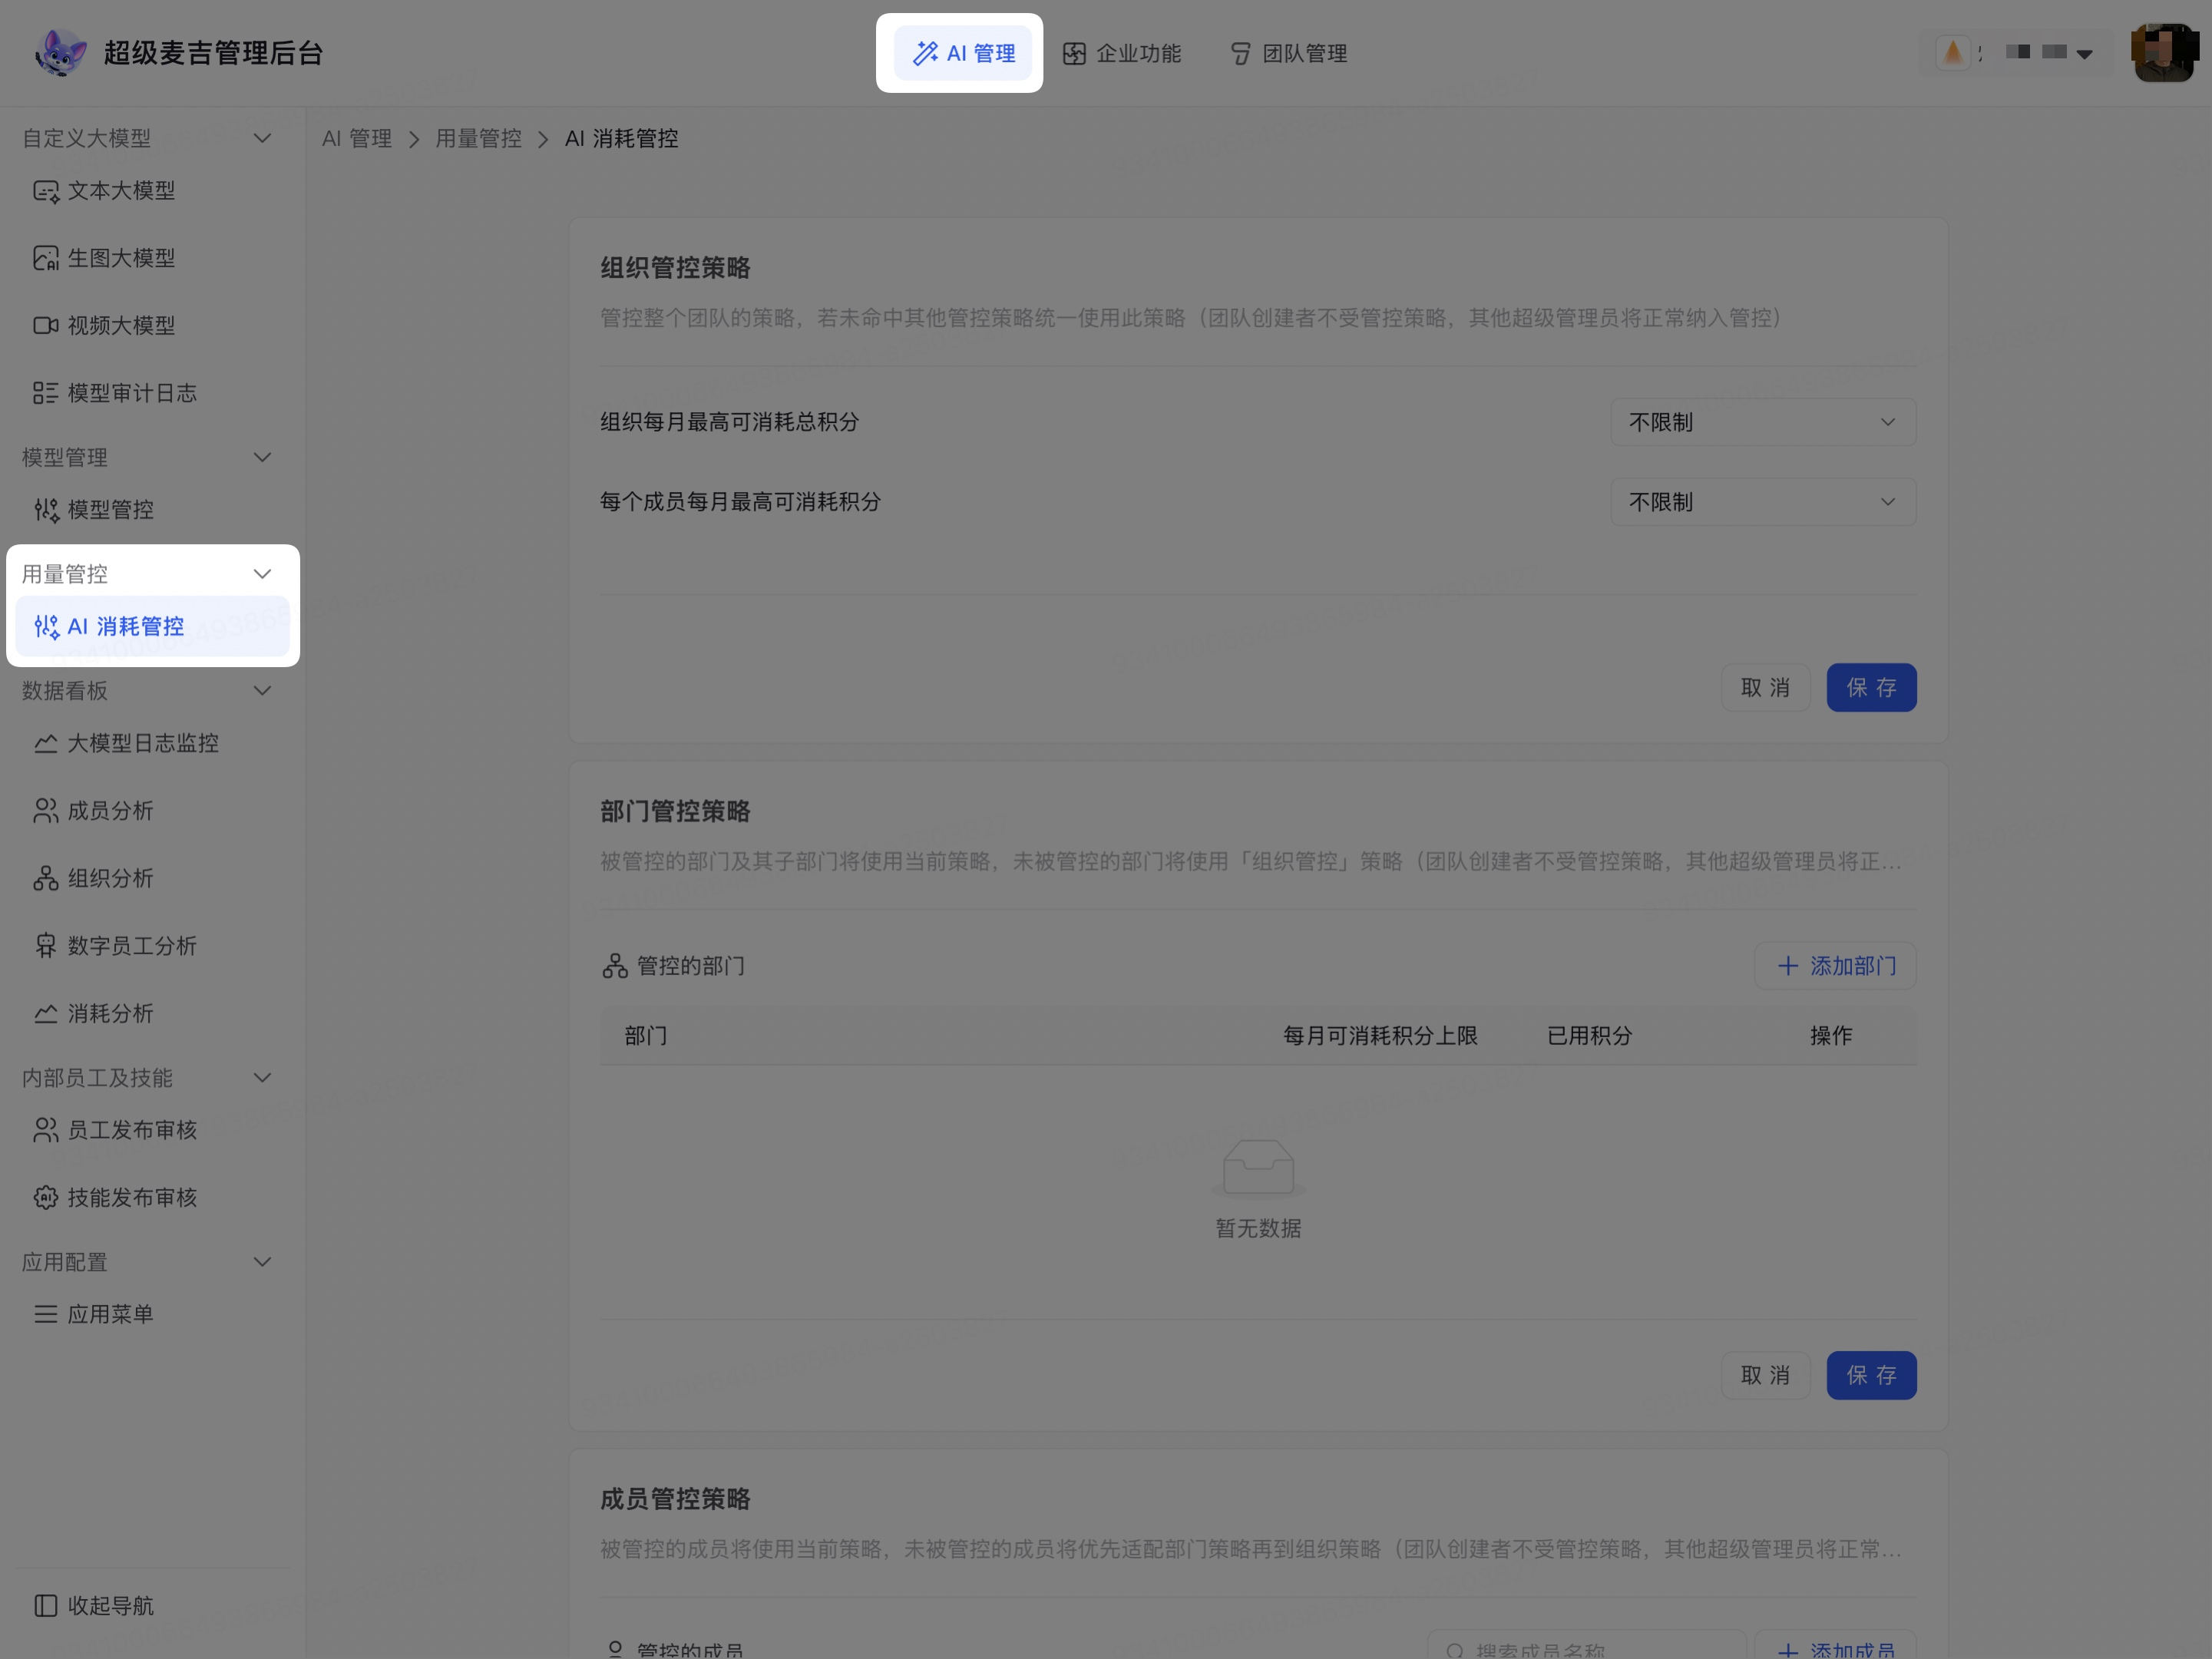Open 模型管控 in the sidebar
This screenshot has height=1659, width=2212.
tap(152, 510)
